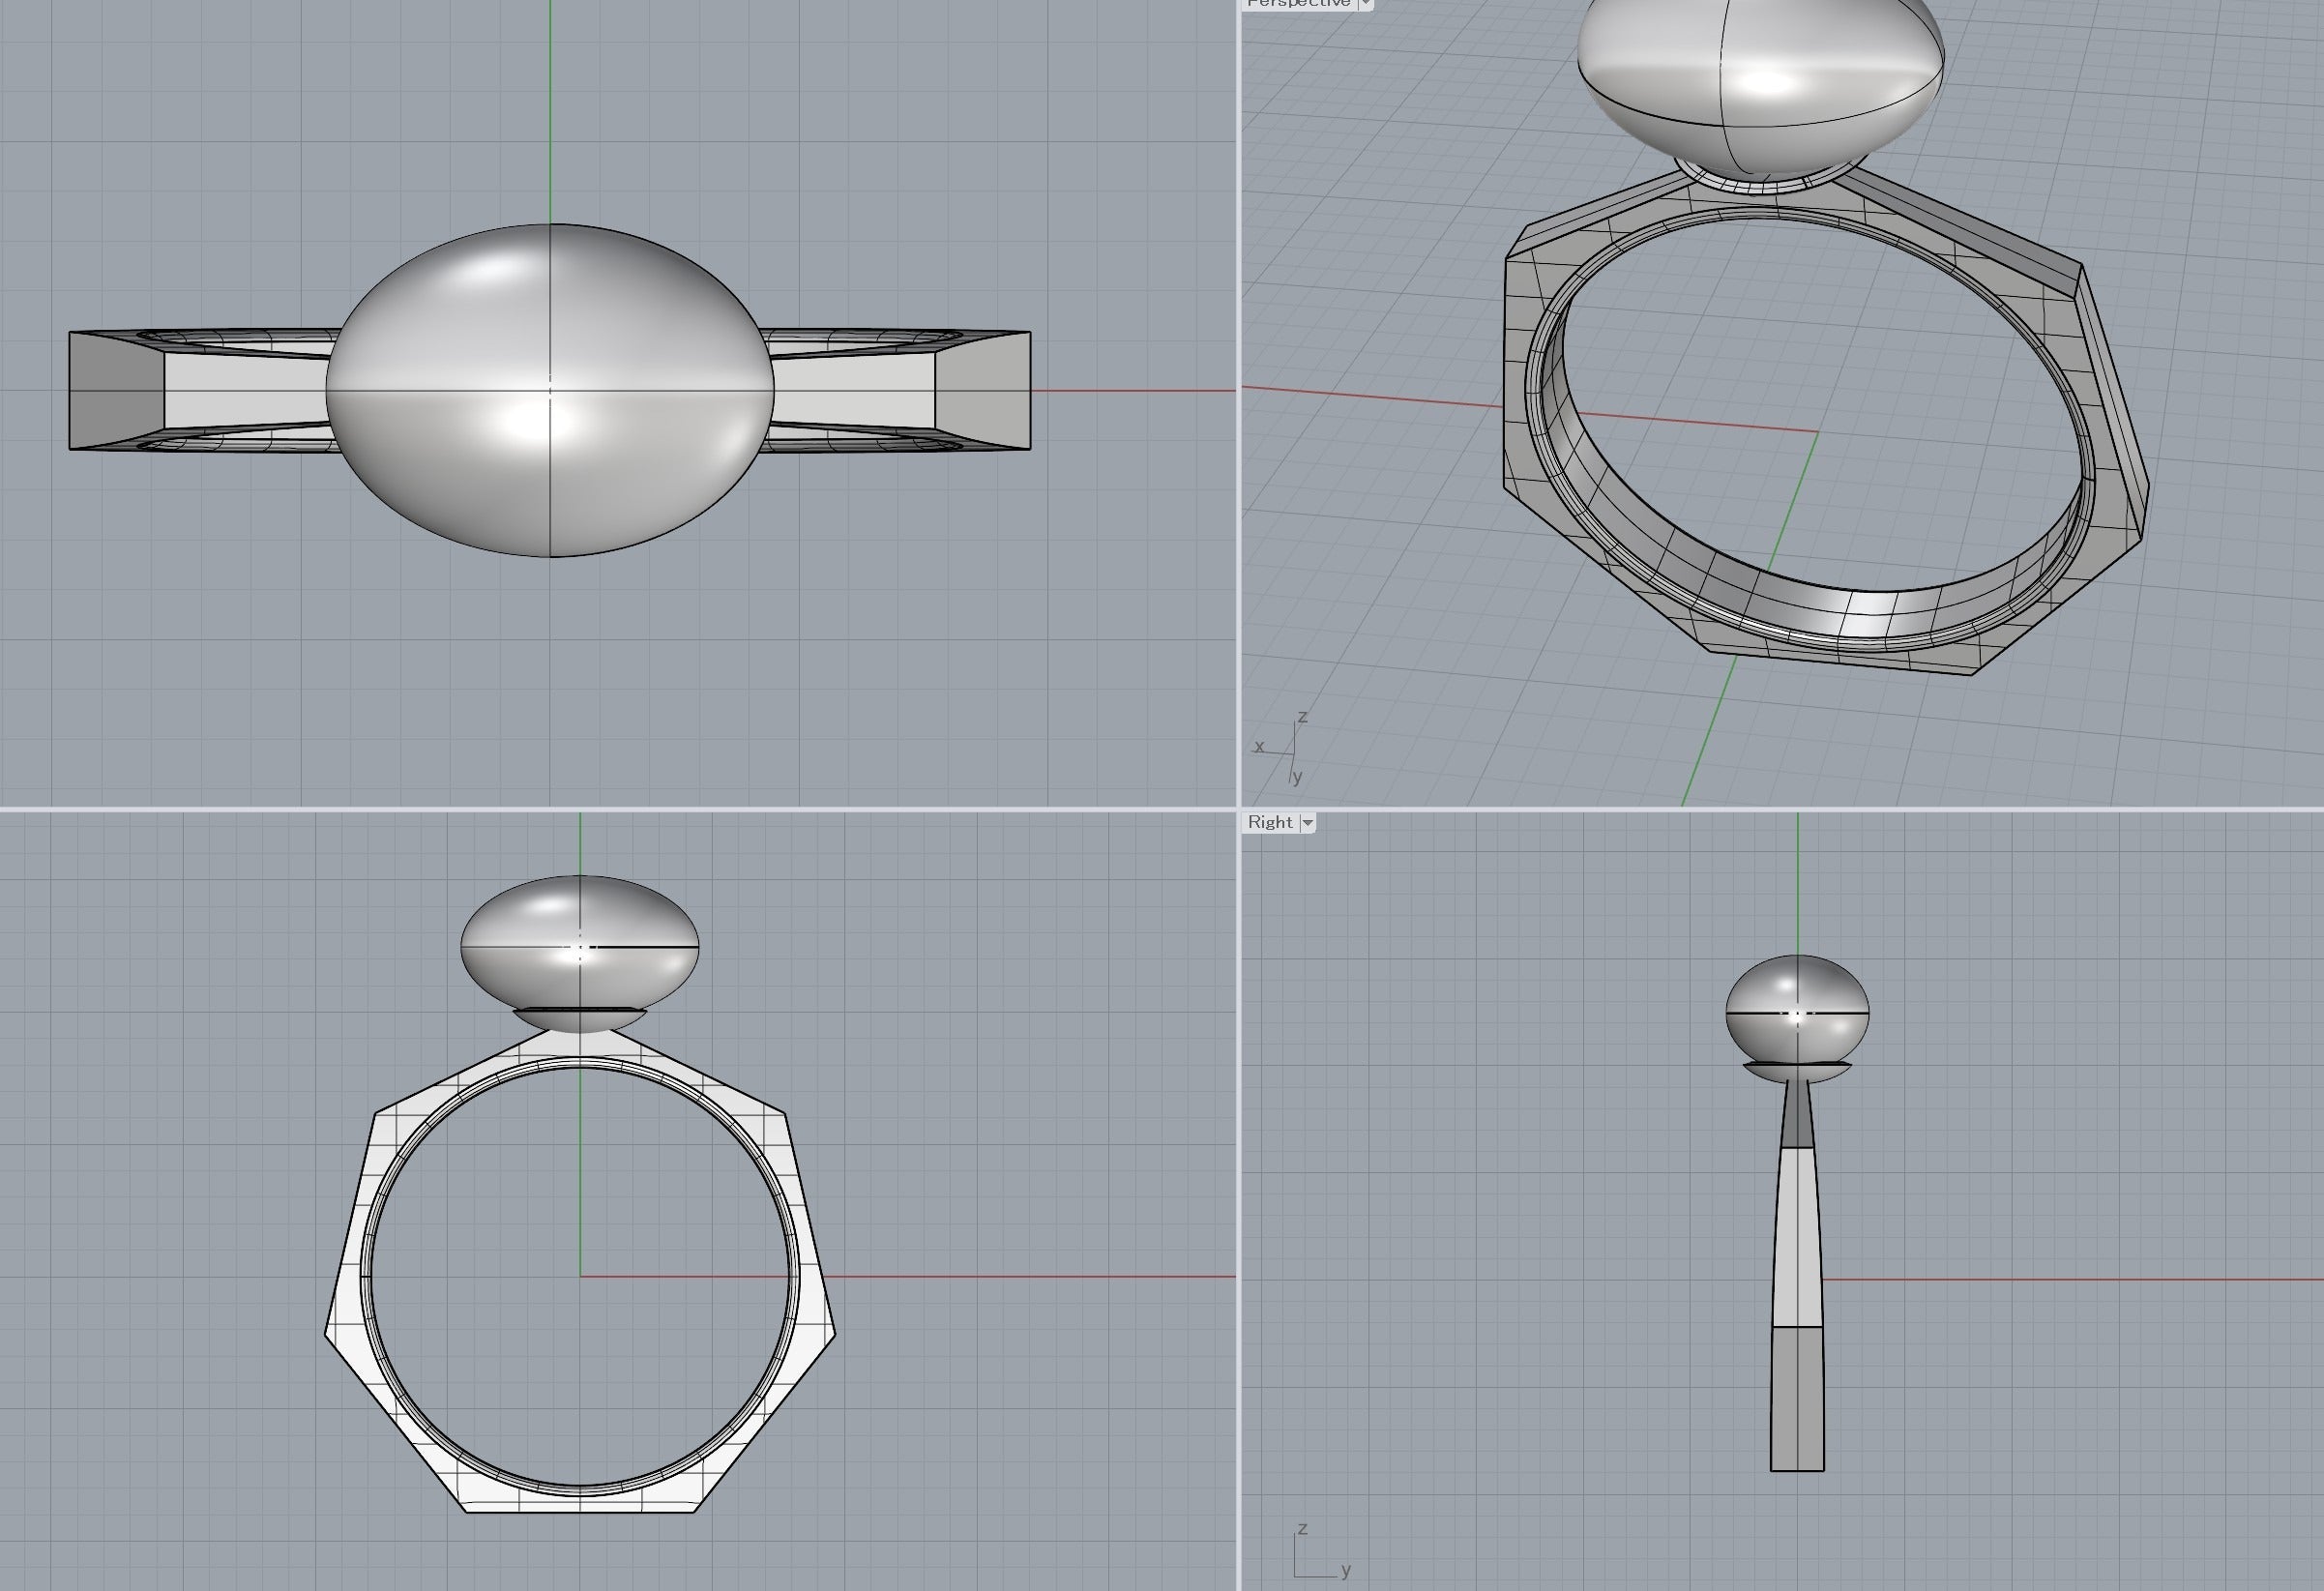Click the Right viewport title label
The height and width of the screenshot is (1591, 2324).
(x=1270, y=822)
